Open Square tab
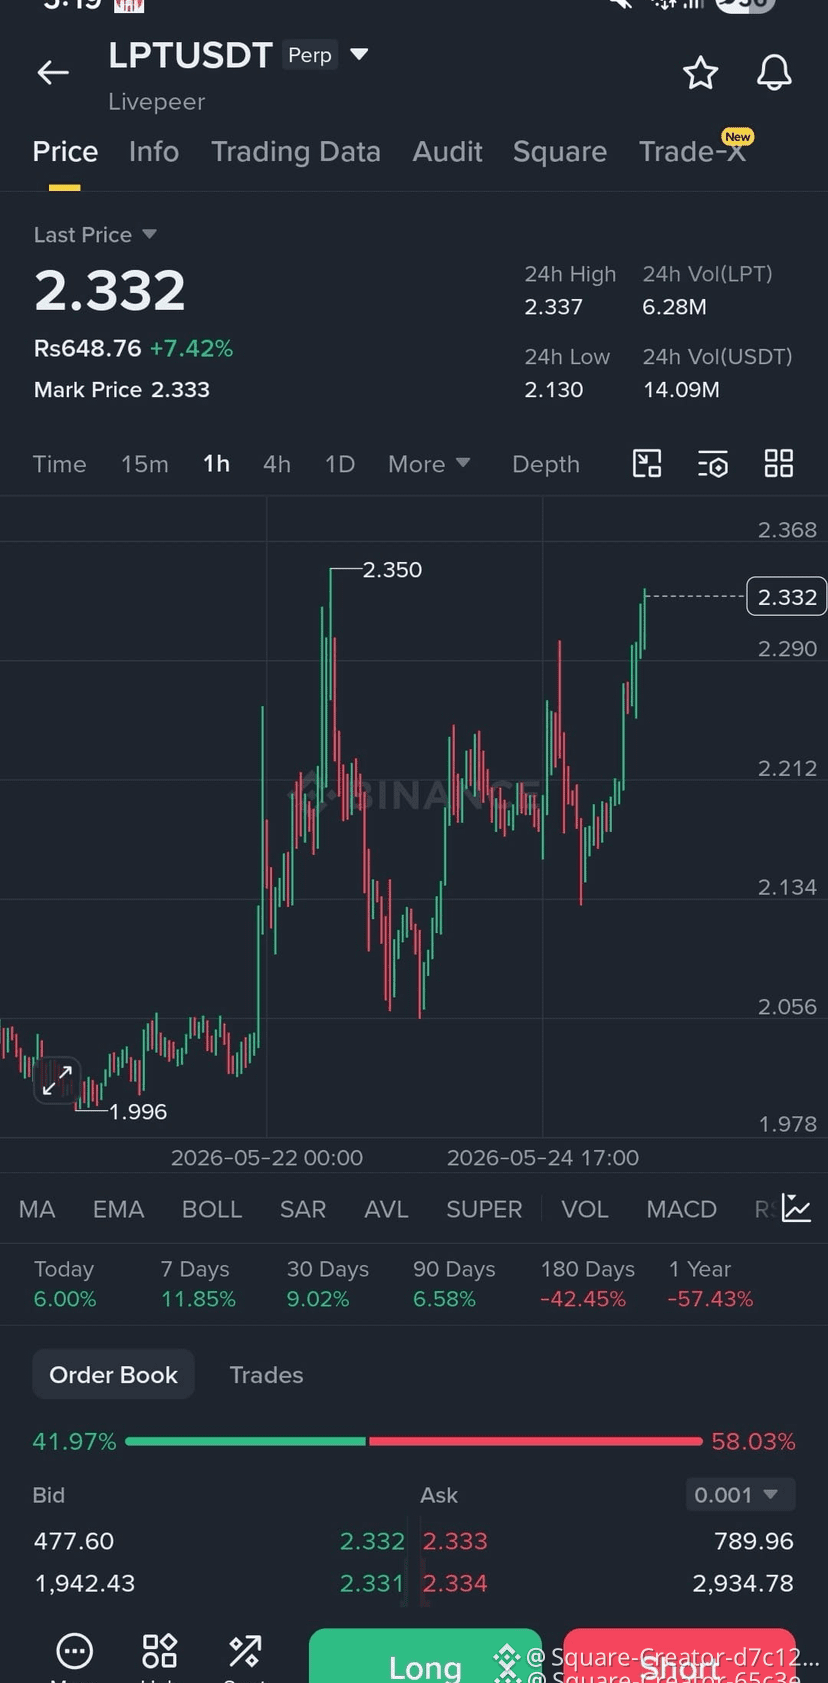This screenshot has width=828, height=1683. pos(560,152)
